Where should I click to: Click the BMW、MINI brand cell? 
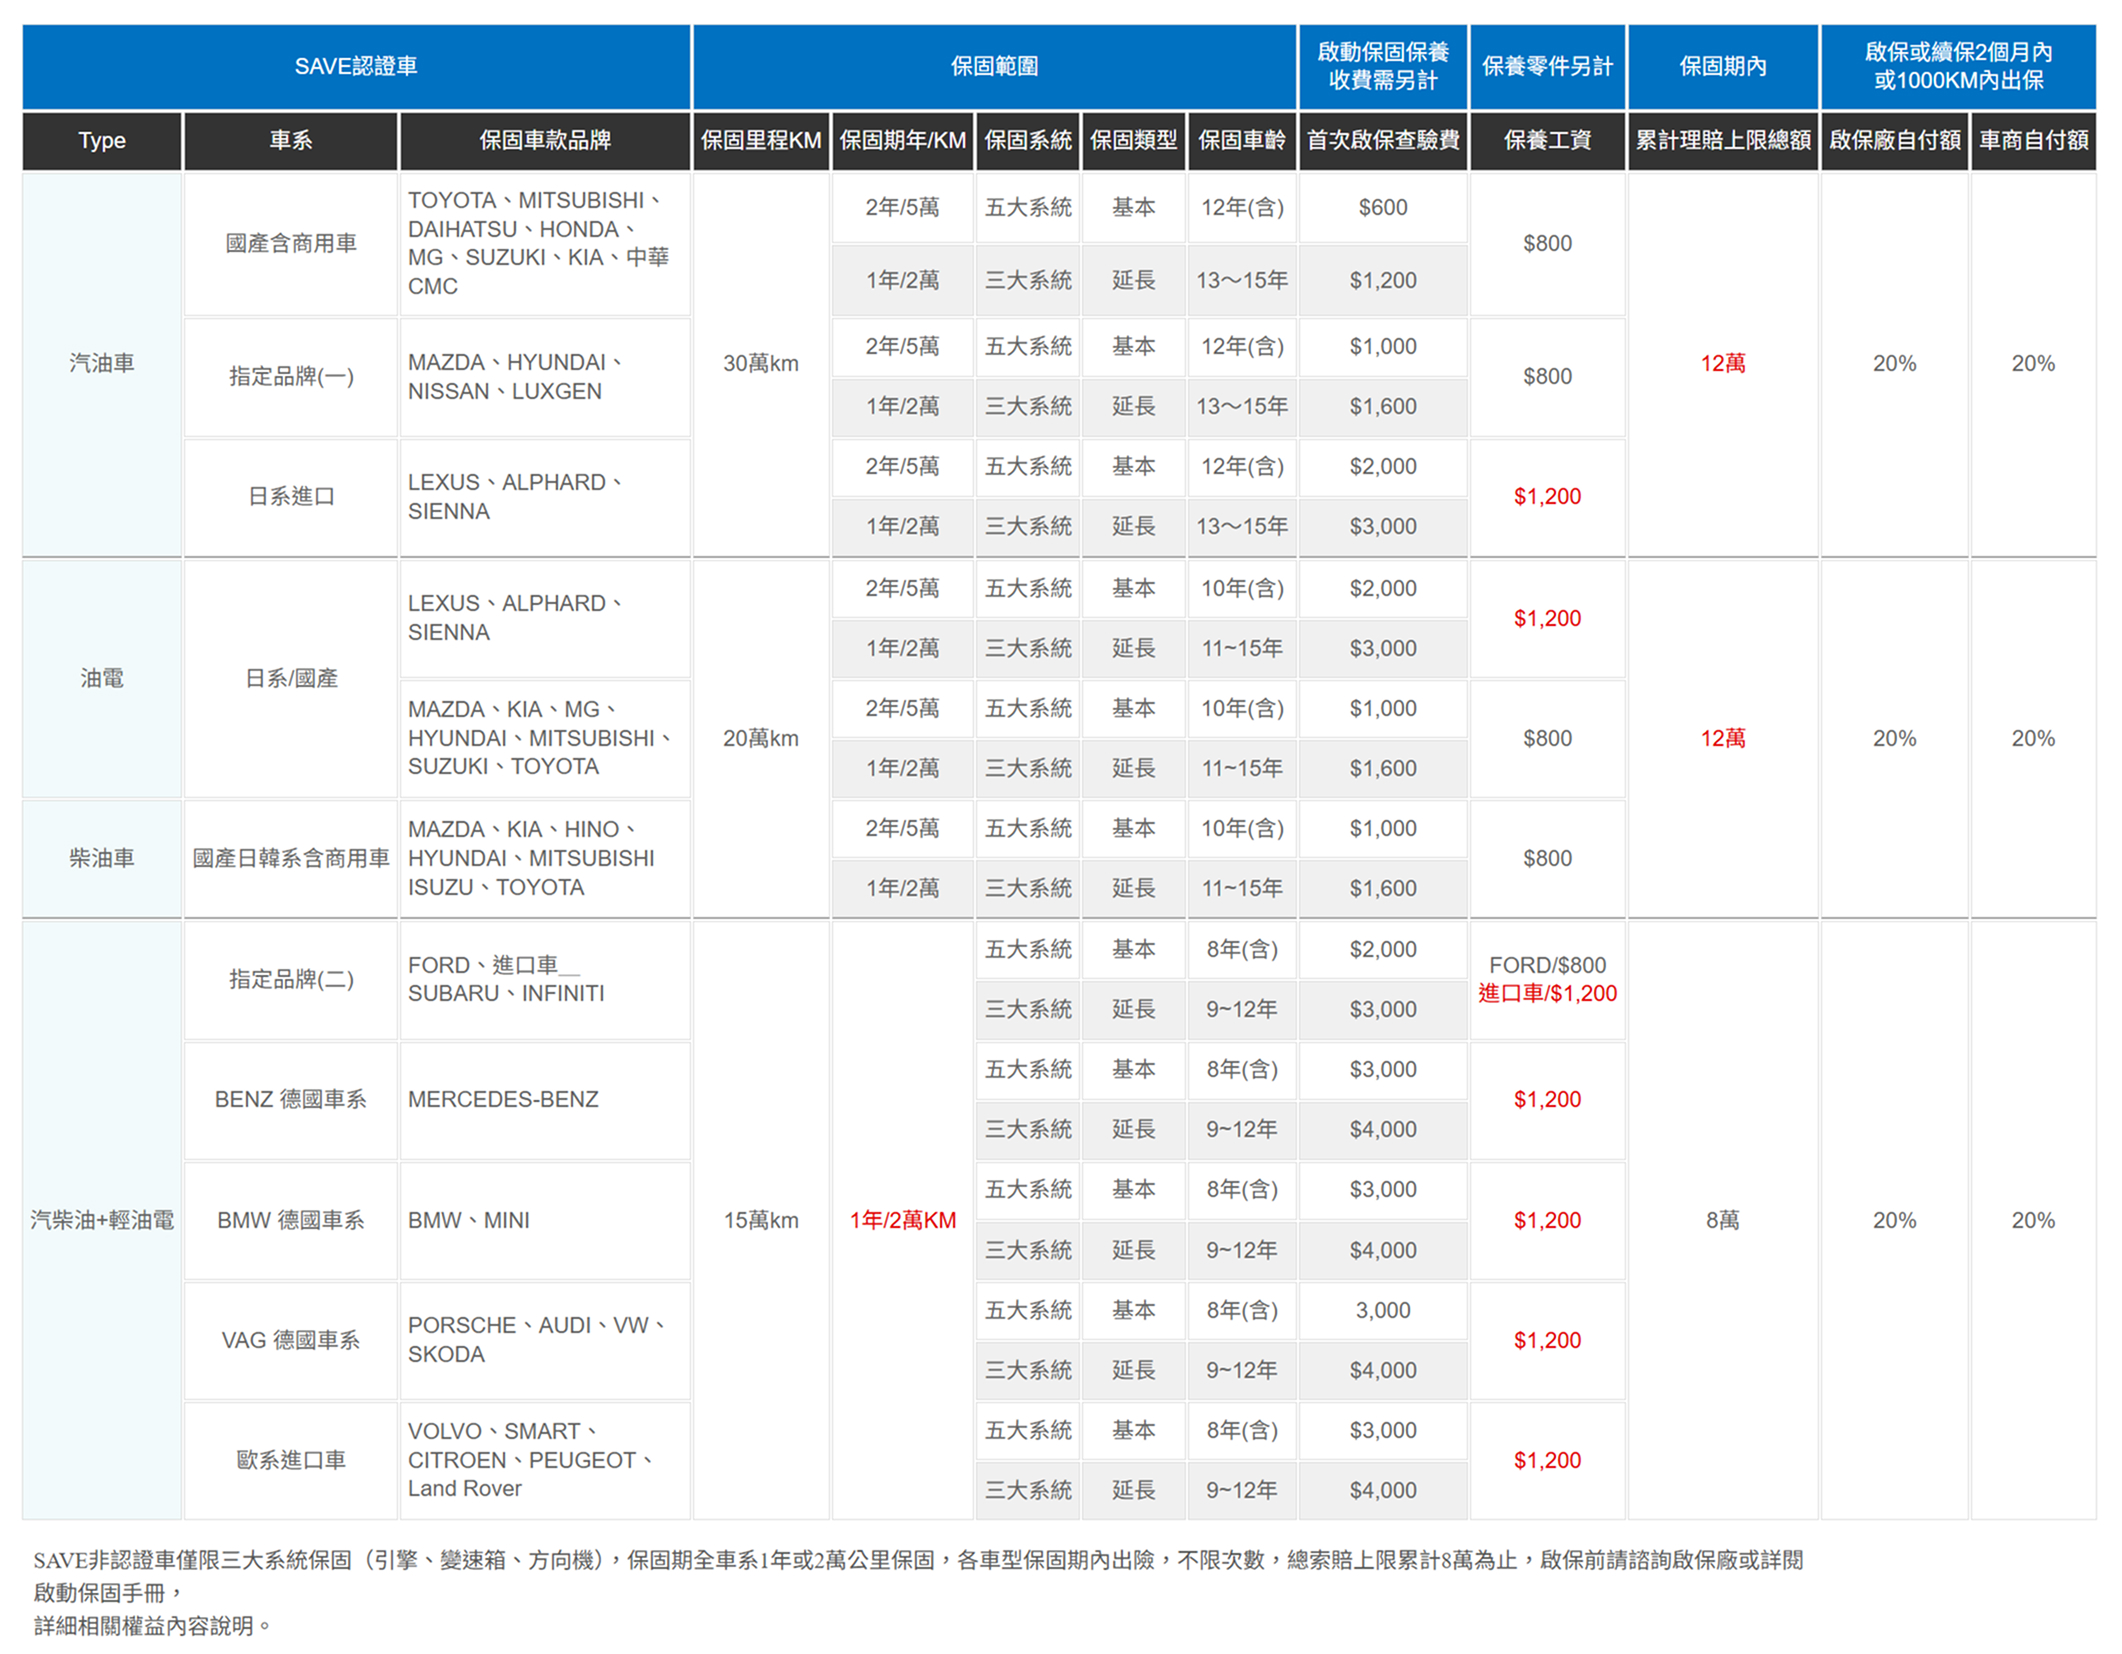pyautogui.click(x=545, y=1221)
